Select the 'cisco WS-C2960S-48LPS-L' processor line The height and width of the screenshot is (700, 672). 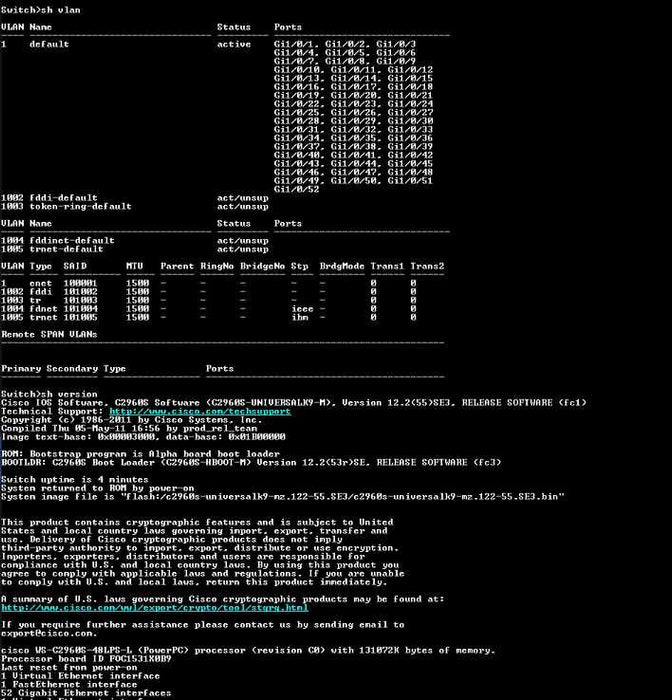click(x=248, y=650)
